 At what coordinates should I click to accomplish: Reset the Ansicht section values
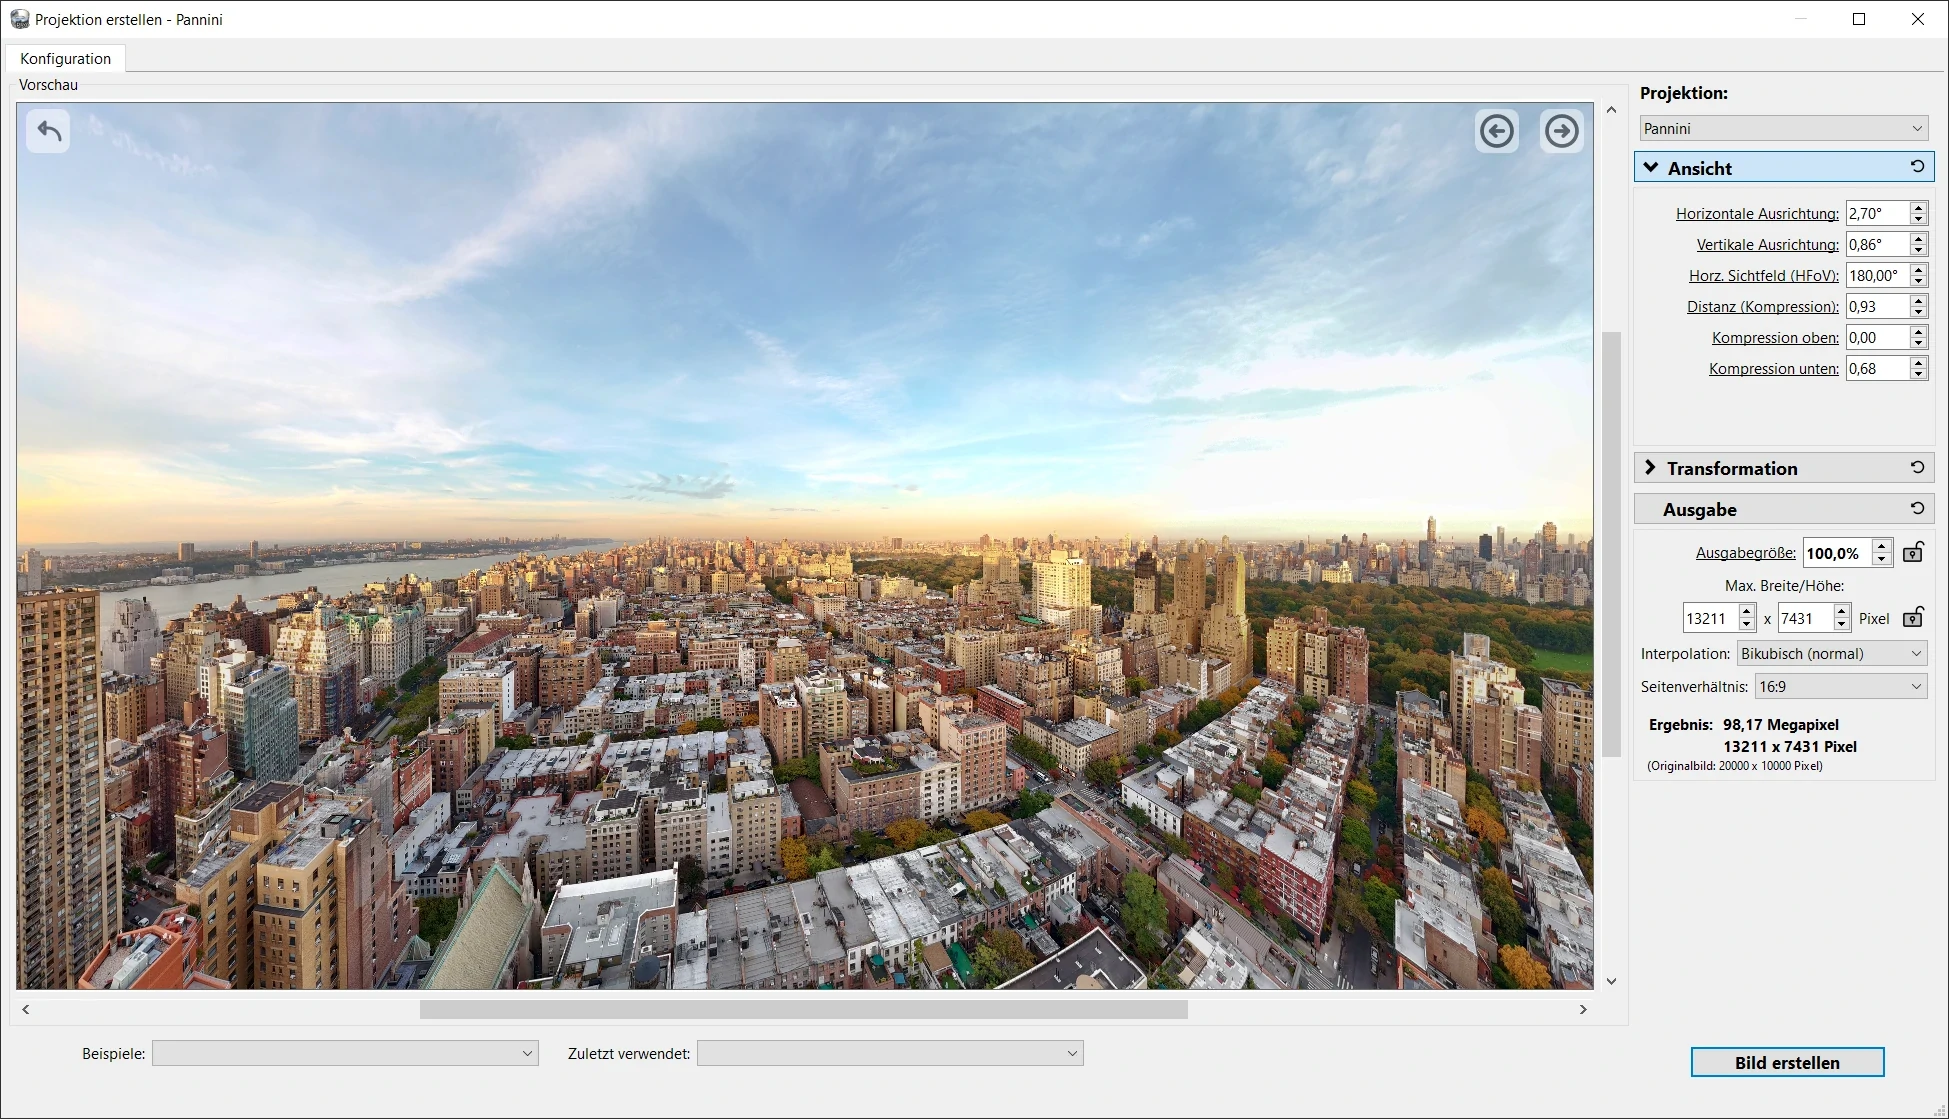pyautogui.click(x=1917, y=167)
